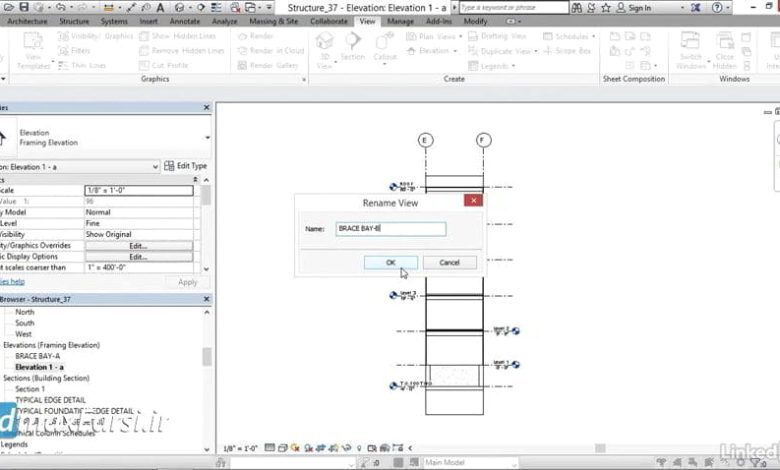Click the Show Hidden Lines icon

144,36
